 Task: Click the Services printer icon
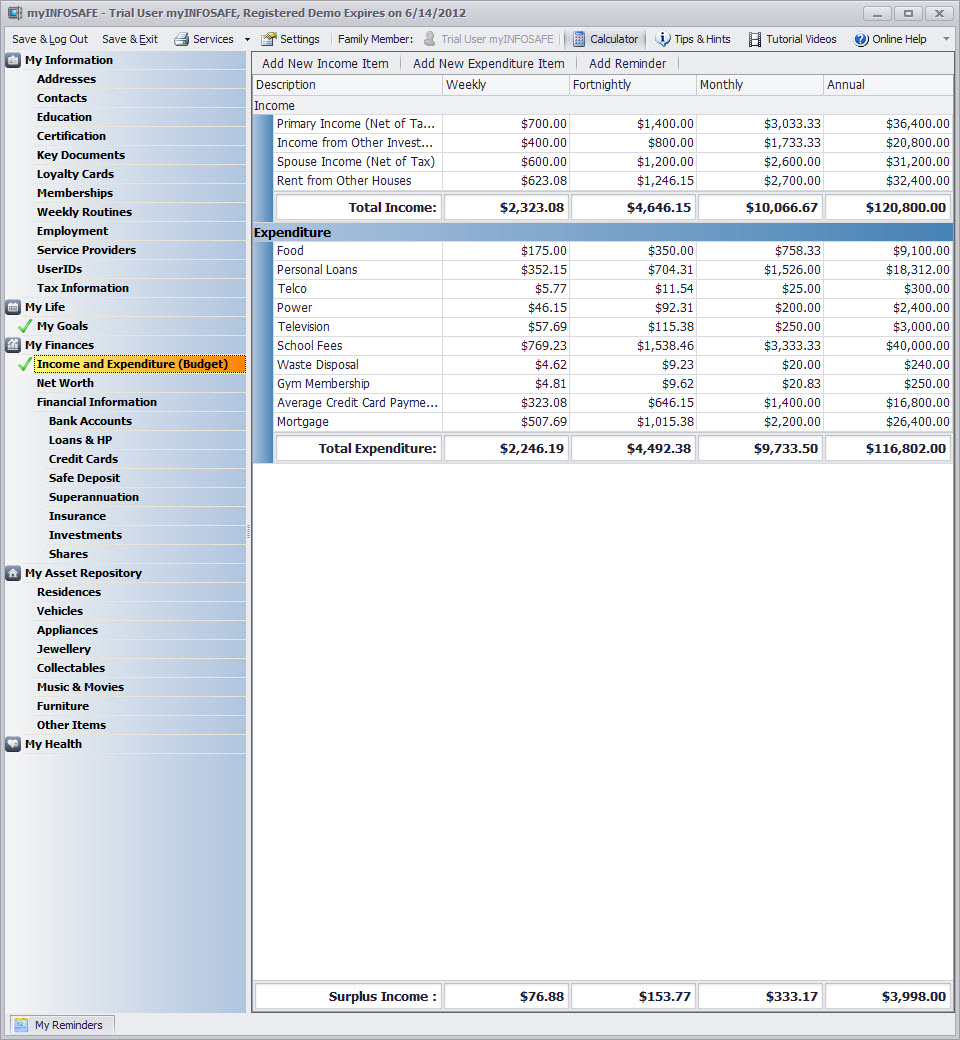[x=181, y=39]
